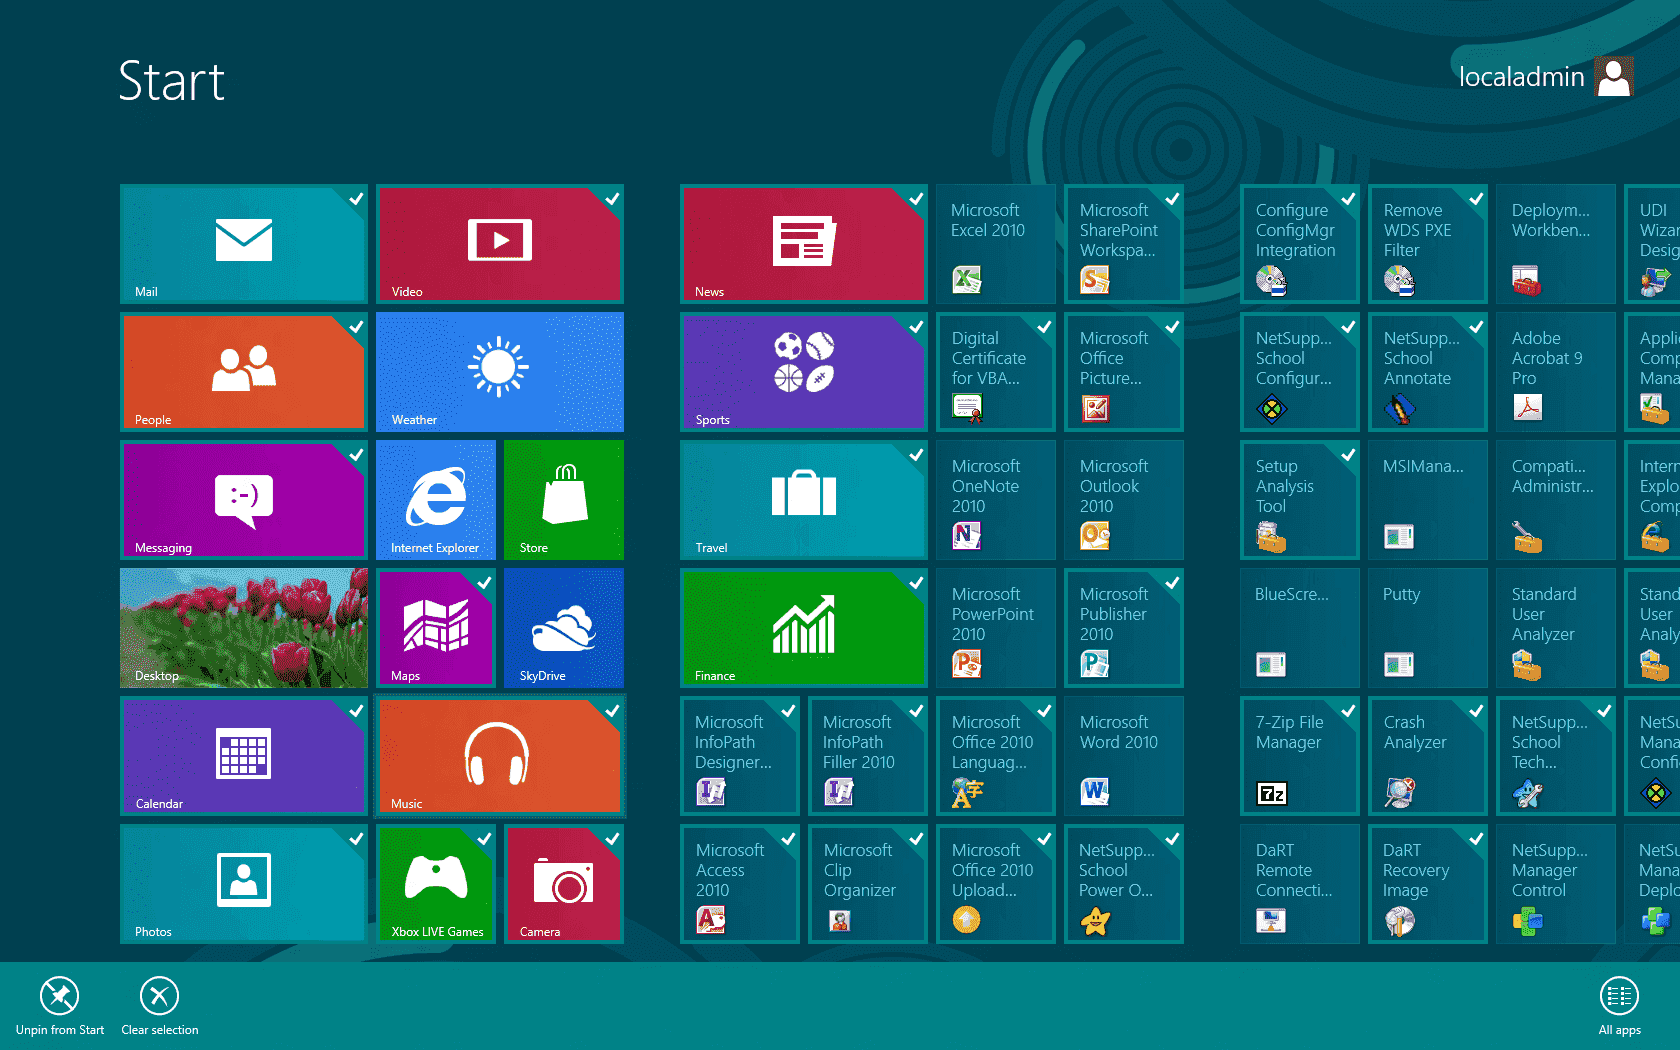Open Calendar grid icon

coord(244,753)
